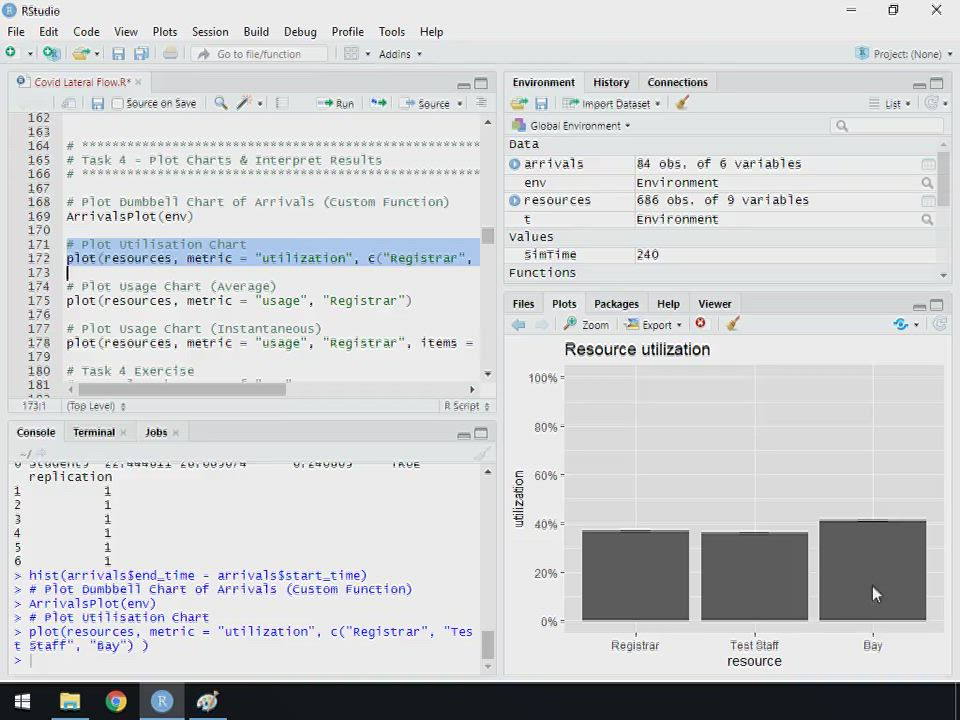Viewport: 960px width, 720px height.
Task: Open the Addins dropdown menu
Action: click(x=400, y=54)
